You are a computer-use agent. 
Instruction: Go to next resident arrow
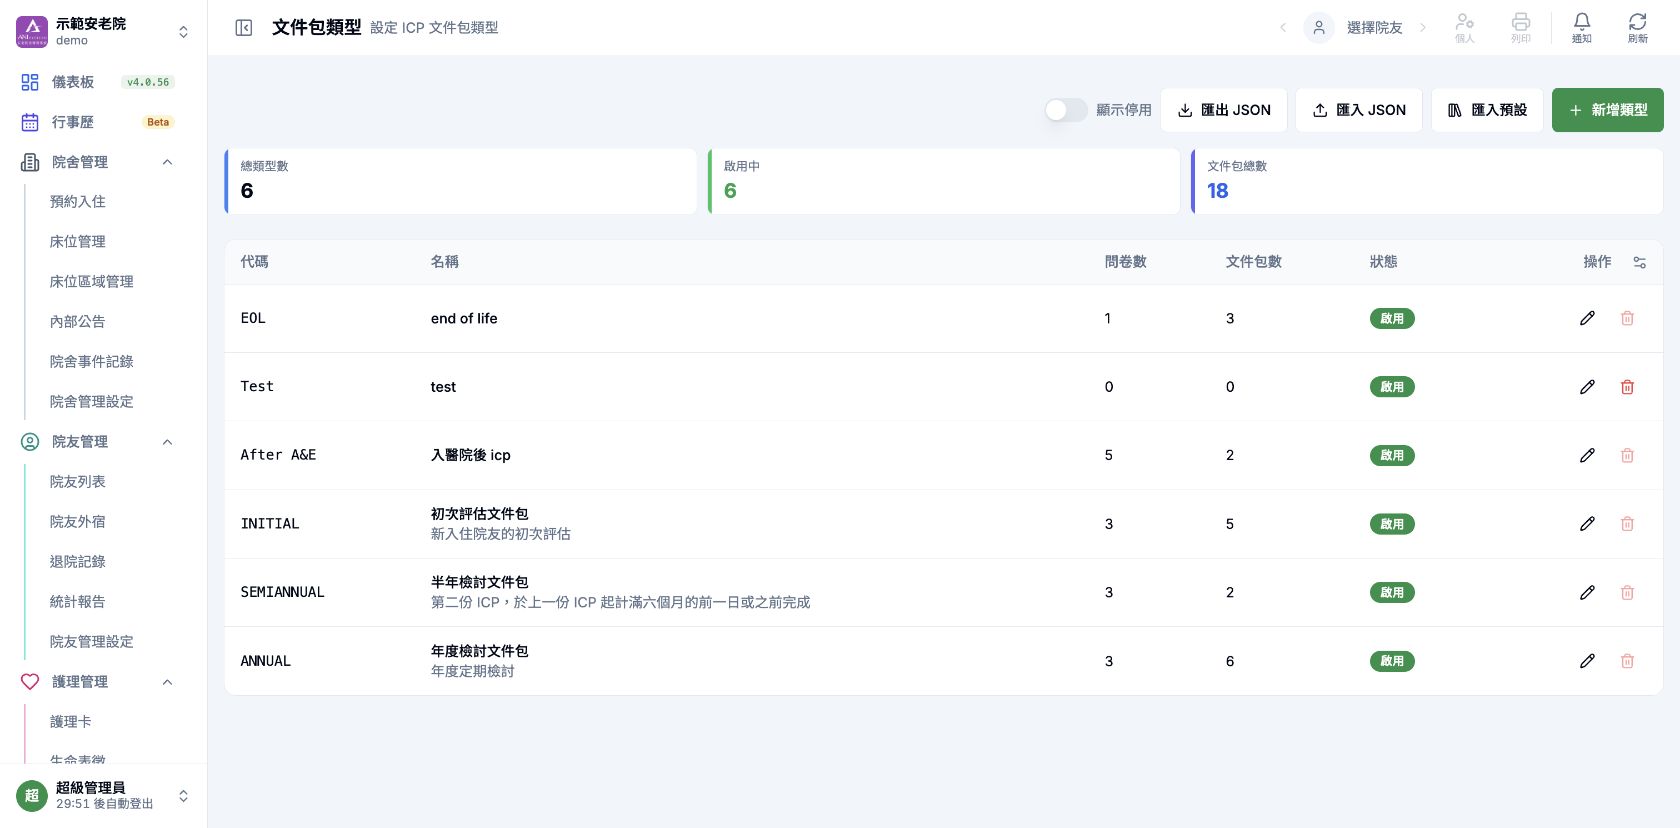click(1423, 28)
